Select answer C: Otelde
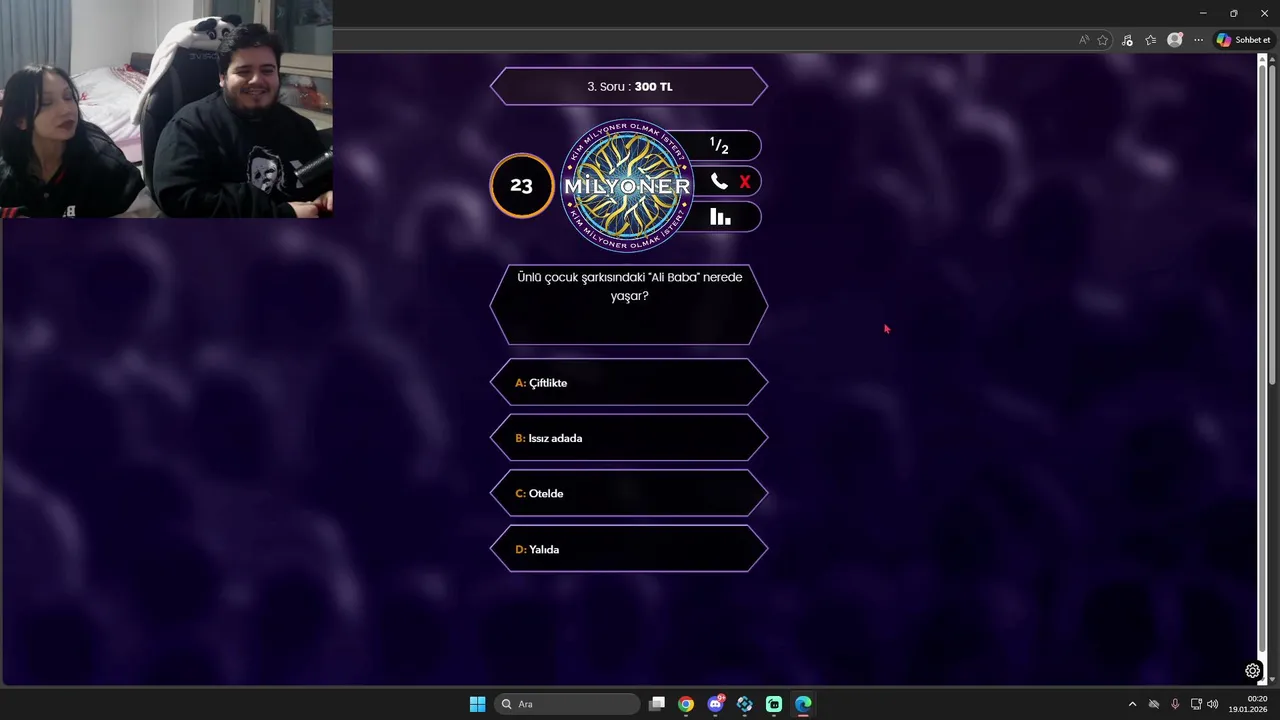 (x=629, y=494)
